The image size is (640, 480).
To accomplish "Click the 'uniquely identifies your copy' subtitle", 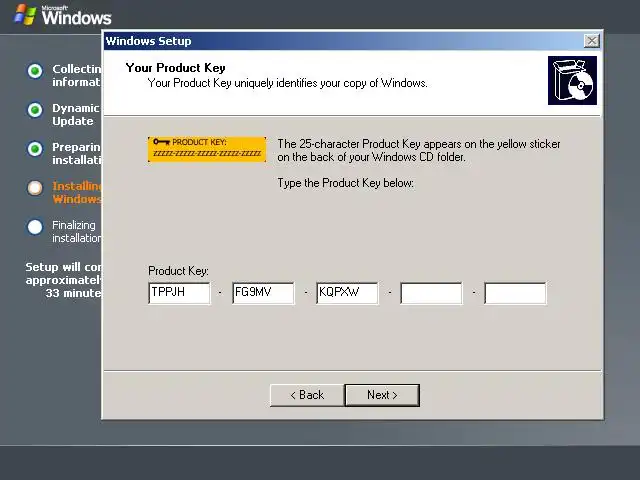I will [287, 83].
